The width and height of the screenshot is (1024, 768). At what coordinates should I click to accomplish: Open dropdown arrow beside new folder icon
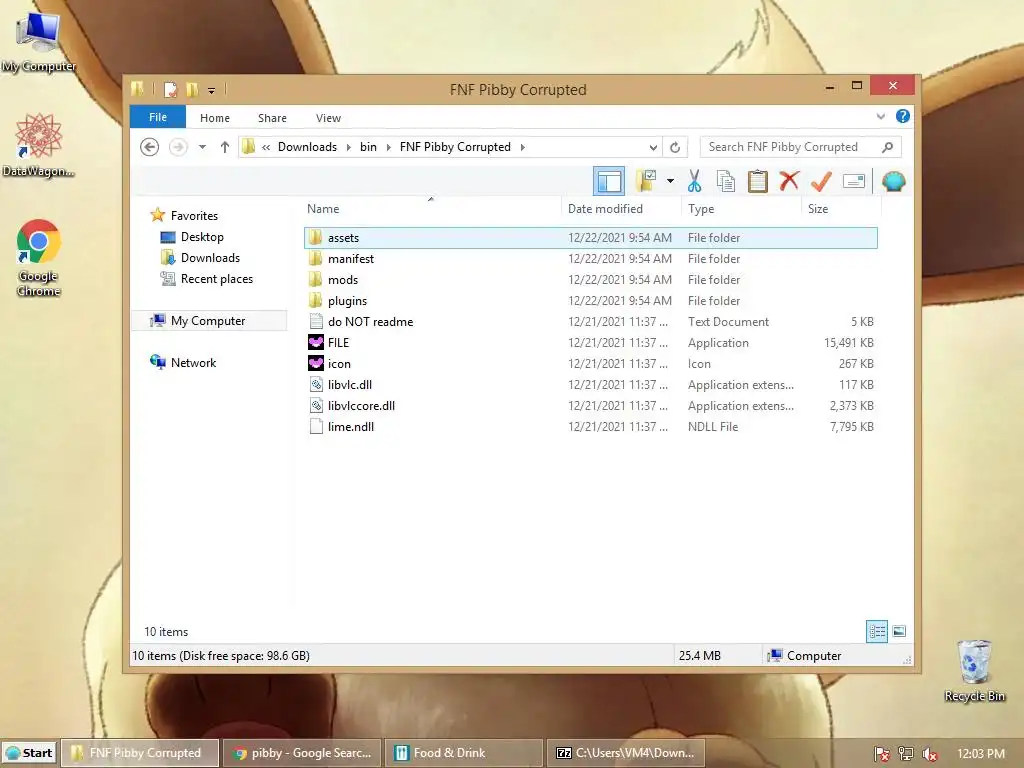coord(670,181)
